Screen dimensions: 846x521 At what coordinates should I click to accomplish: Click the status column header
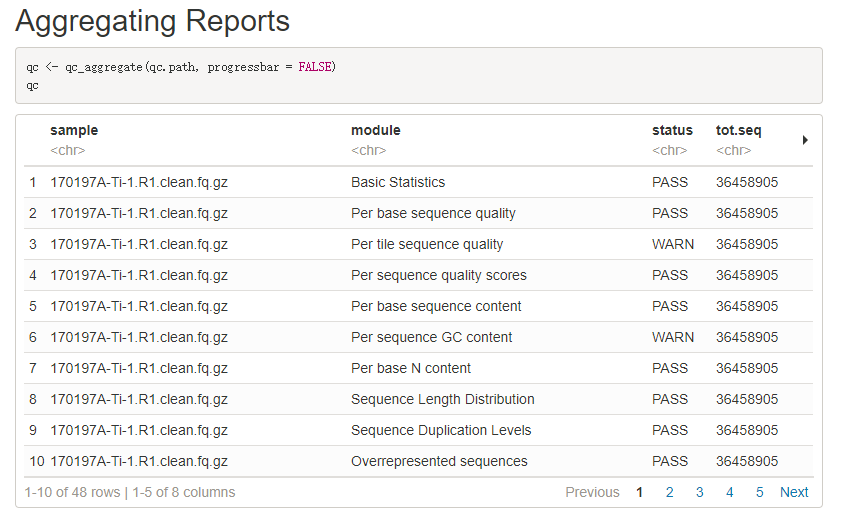click(672, 130)
